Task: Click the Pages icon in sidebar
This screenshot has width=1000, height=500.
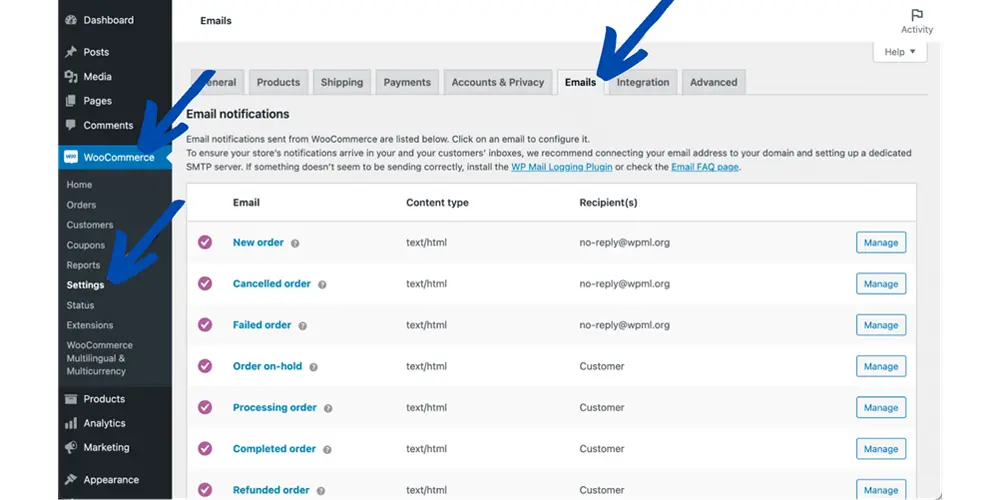Action: pyautogui.click(x=71, y=101)
